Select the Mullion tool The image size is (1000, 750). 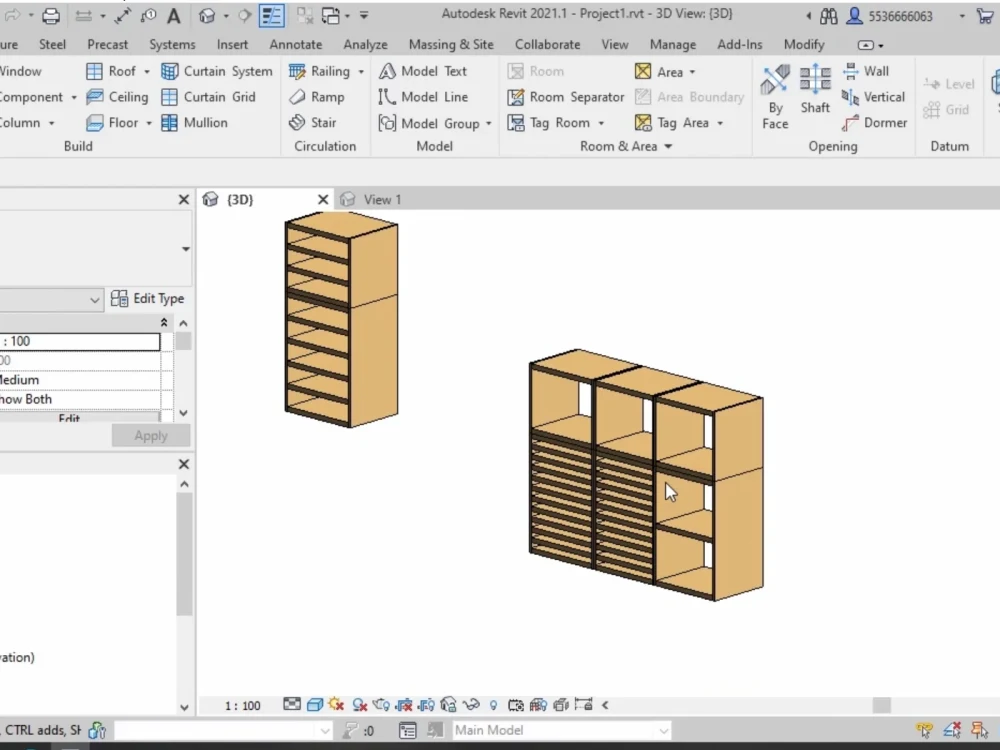(x=195, y=122)
